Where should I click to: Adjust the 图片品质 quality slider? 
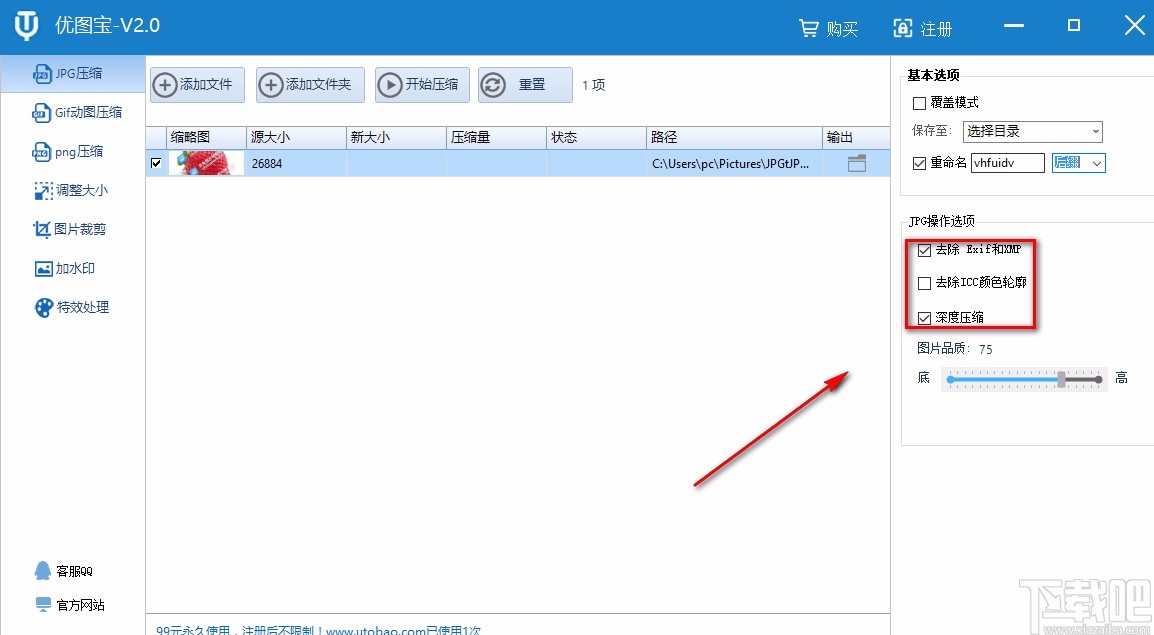click(x=1063, y=380)
